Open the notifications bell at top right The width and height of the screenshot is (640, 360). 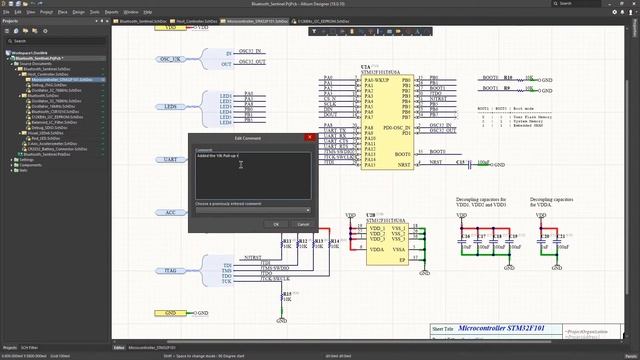click(622, 13)
